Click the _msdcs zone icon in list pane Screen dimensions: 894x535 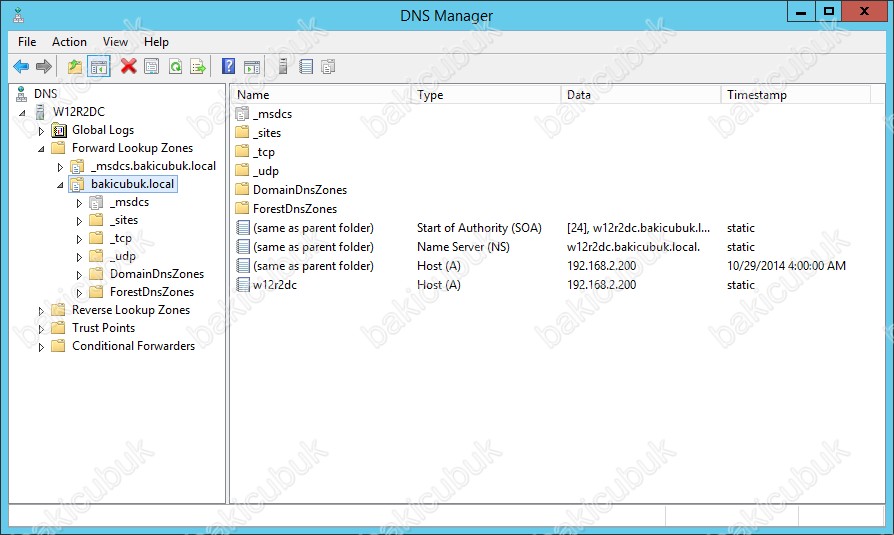tap(242, 114)
